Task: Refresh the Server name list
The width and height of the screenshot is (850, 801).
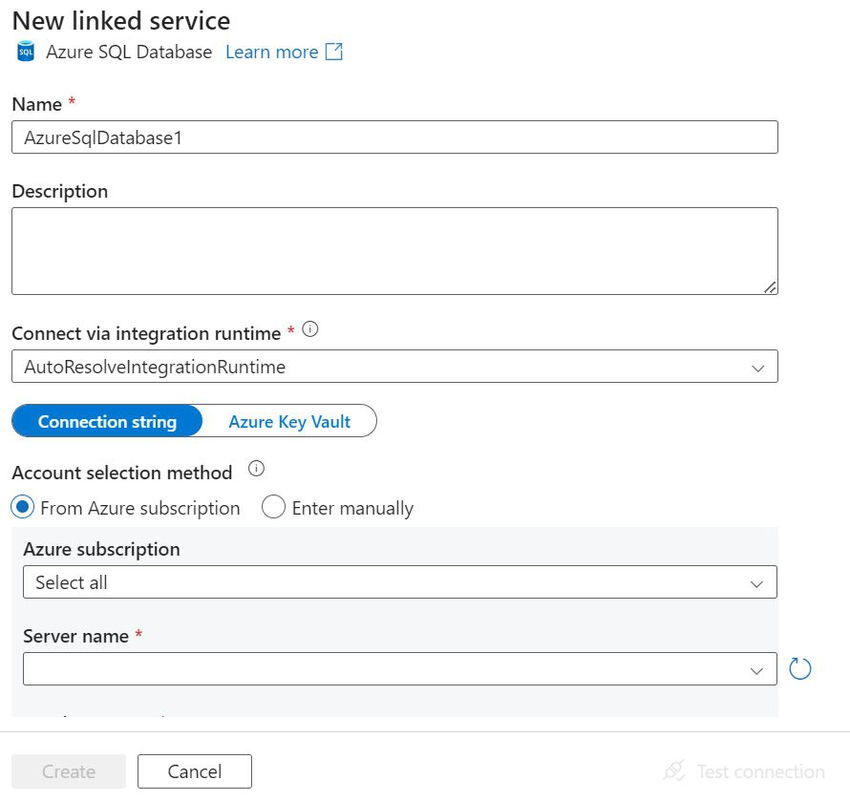Action: pos(800,669)
